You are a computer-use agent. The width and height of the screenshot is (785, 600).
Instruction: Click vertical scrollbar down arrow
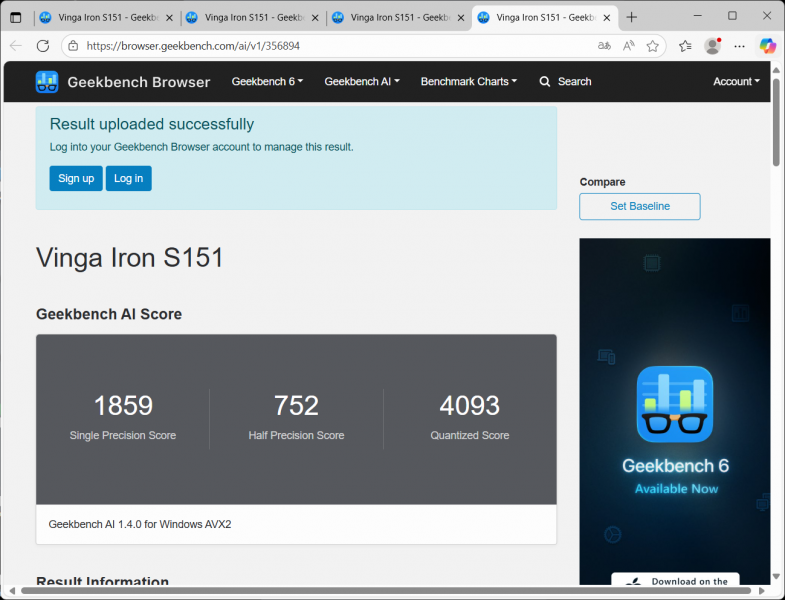(x=776, y=576)
